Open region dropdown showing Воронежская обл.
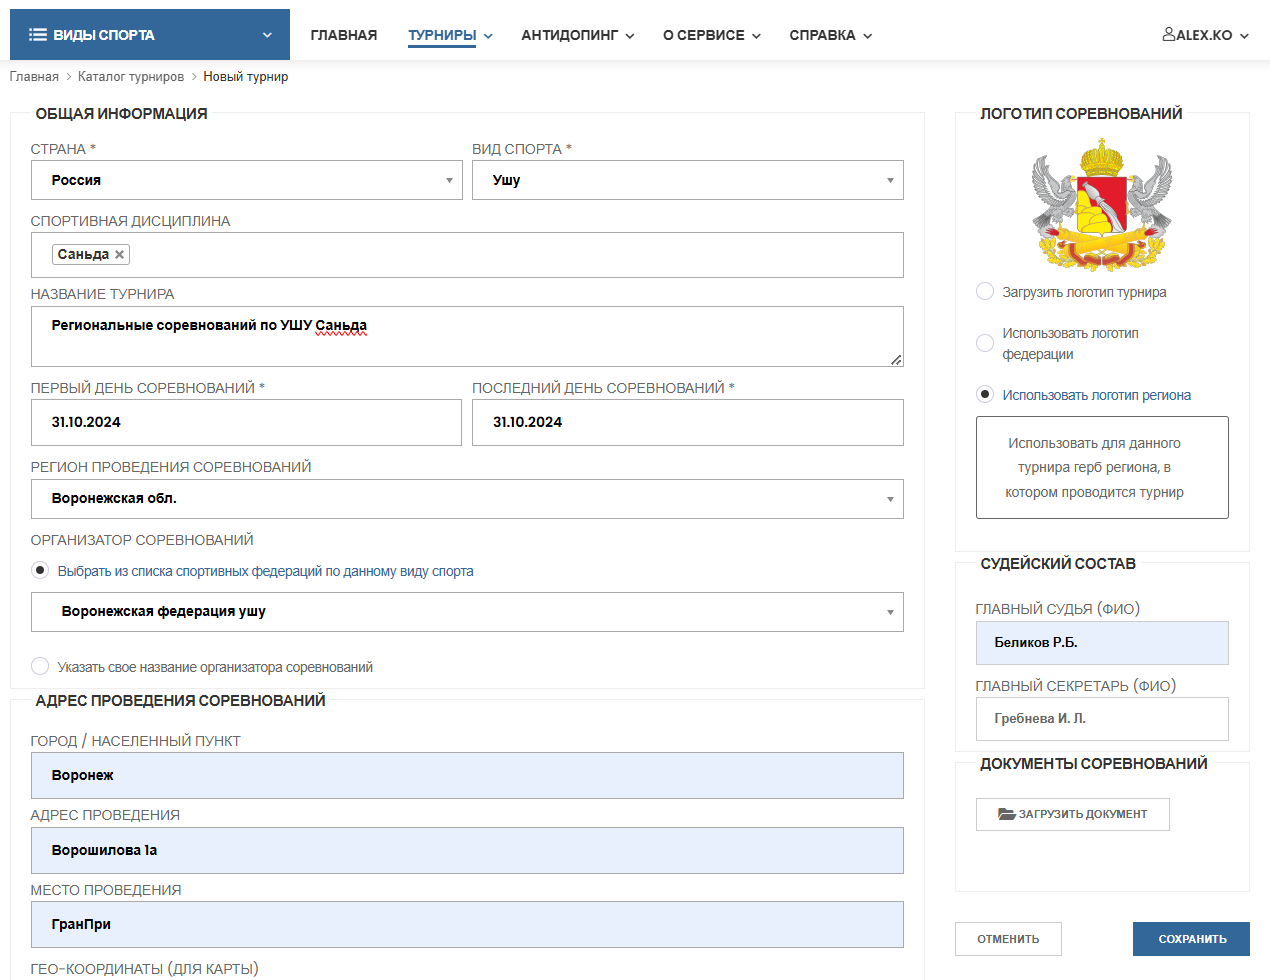Viewport: 1270px width, 980px height. pos(467,499)
